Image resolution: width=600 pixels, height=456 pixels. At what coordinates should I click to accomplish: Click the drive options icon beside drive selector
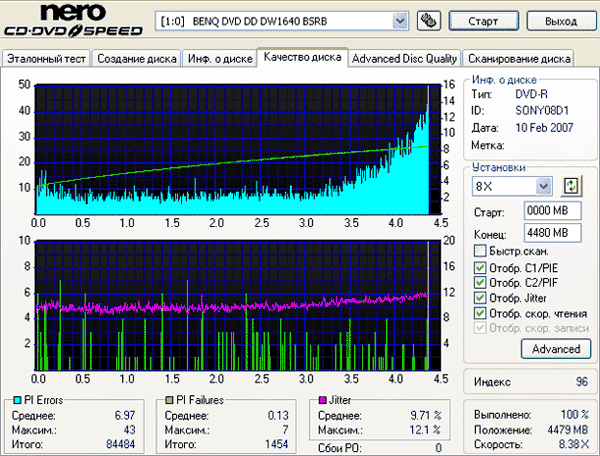pyautogui.click(x=427, y=20)
